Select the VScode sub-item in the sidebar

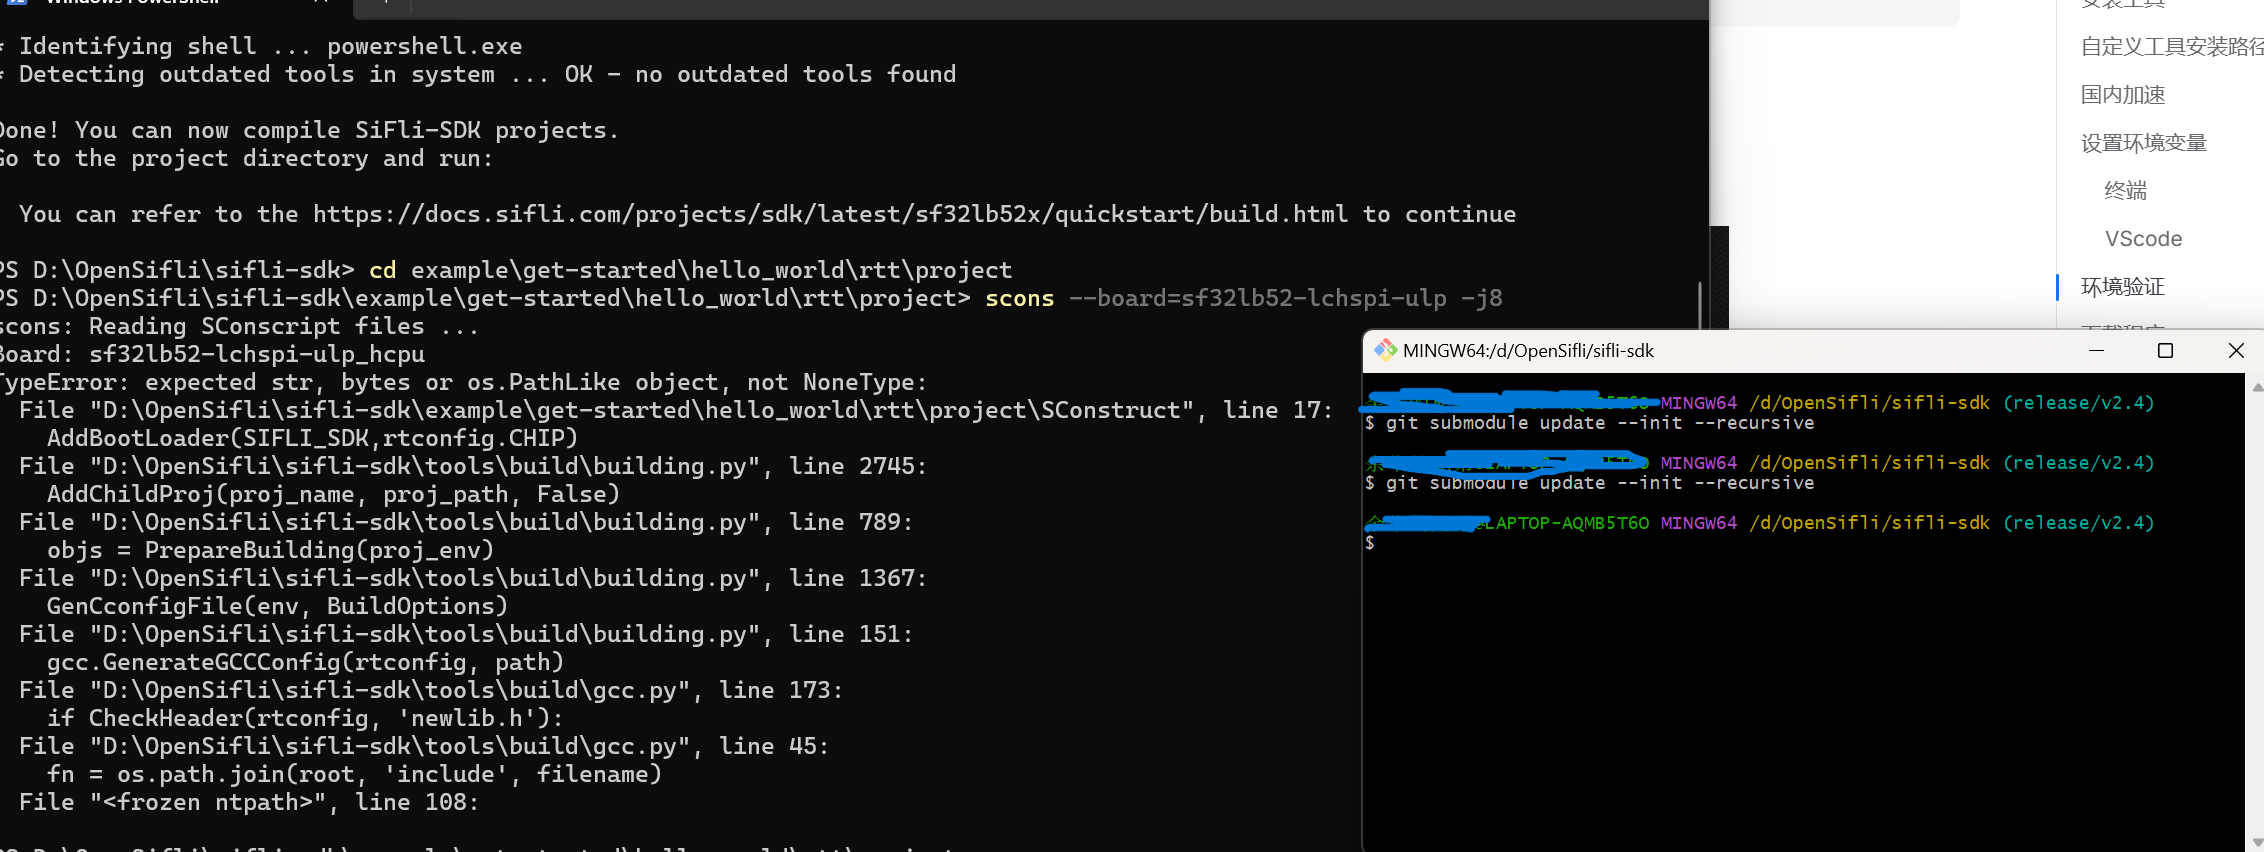pyautogui.click(x=2143, y=239)
